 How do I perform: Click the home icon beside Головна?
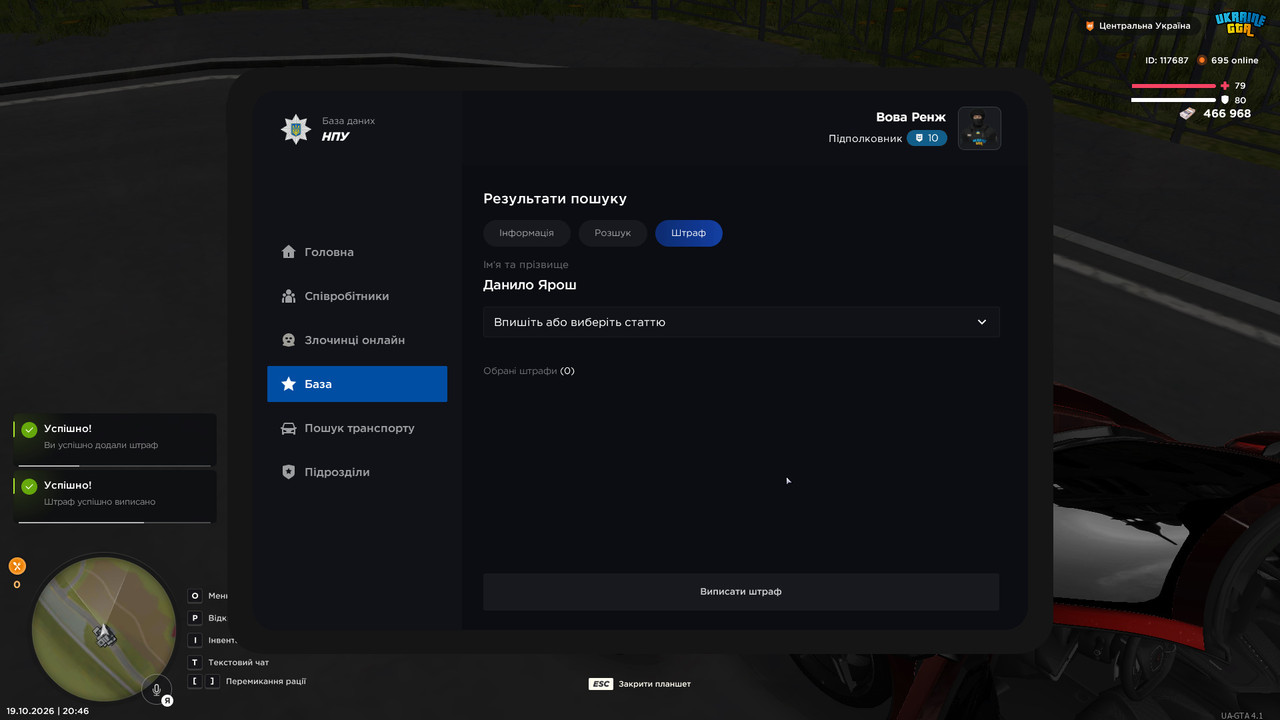click(289, 252)
